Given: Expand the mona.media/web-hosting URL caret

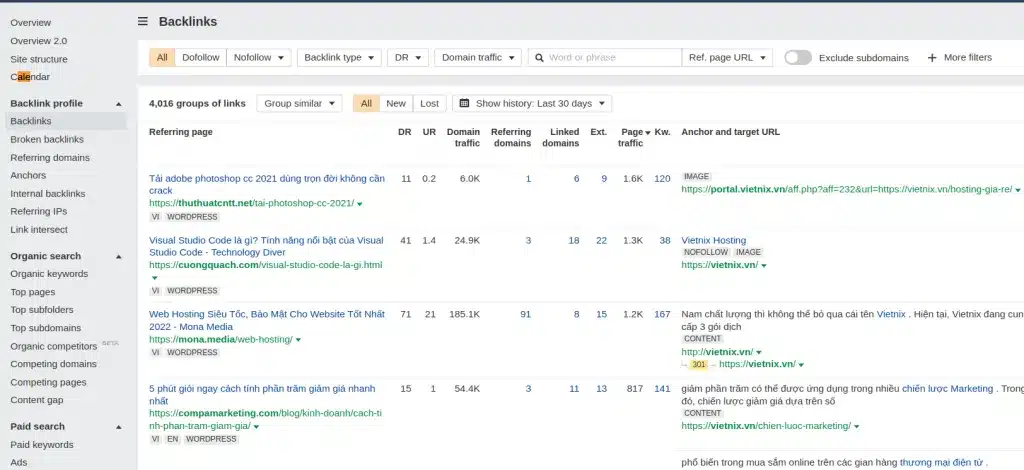Looking at the screenshot, I should [298, 340].
